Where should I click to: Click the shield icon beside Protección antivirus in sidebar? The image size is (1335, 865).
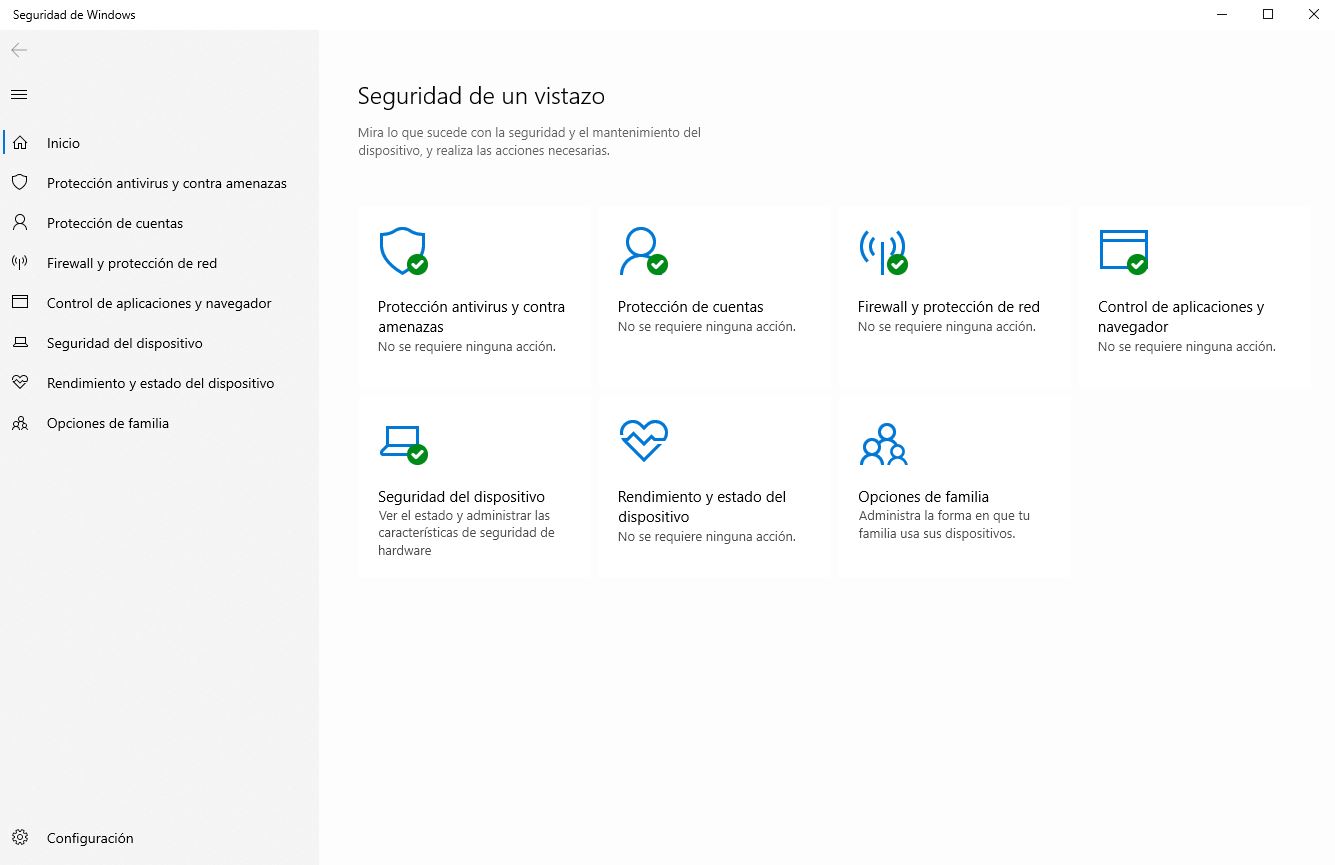19,183
